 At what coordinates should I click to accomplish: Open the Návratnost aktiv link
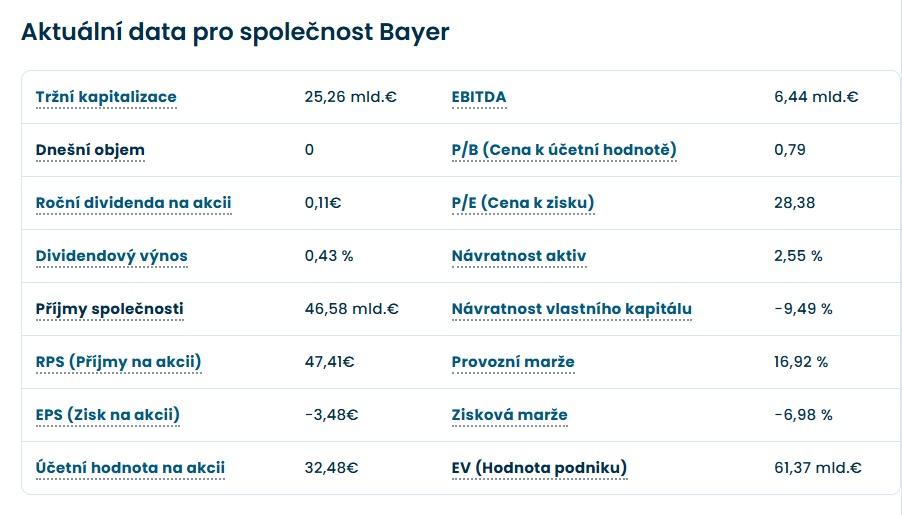pyautogui.click(x=519, y=256)
